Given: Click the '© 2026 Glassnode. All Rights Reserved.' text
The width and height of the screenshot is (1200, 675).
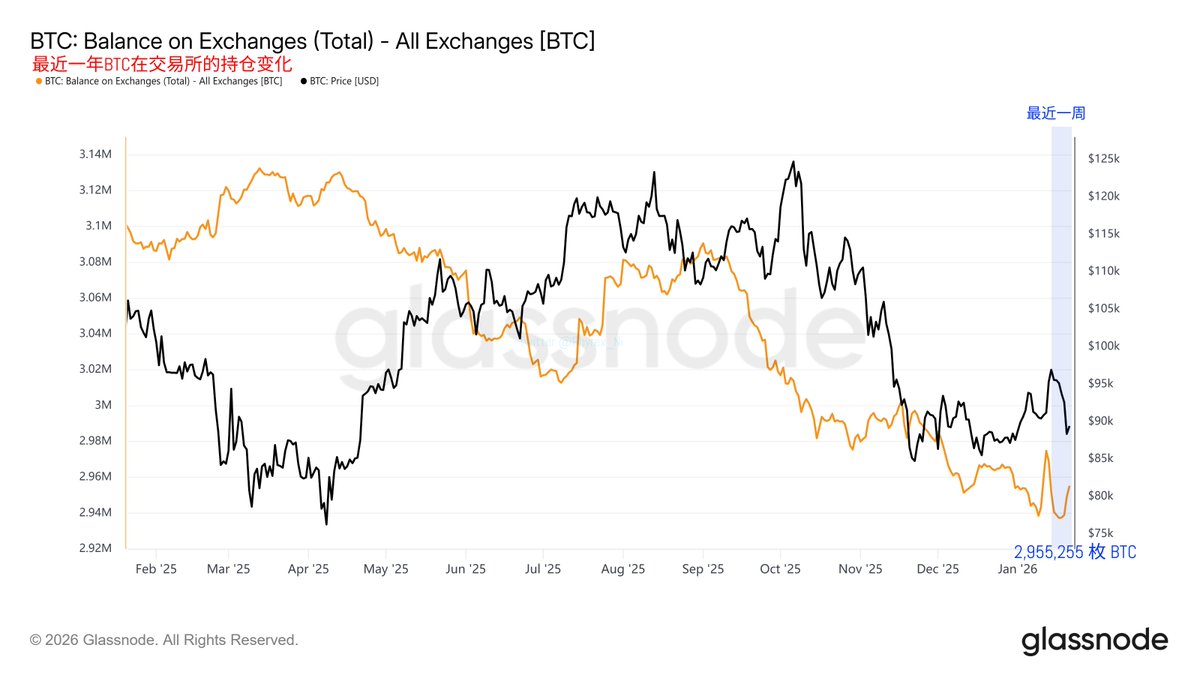Looking at the screenshot, I should coord(164,640).
